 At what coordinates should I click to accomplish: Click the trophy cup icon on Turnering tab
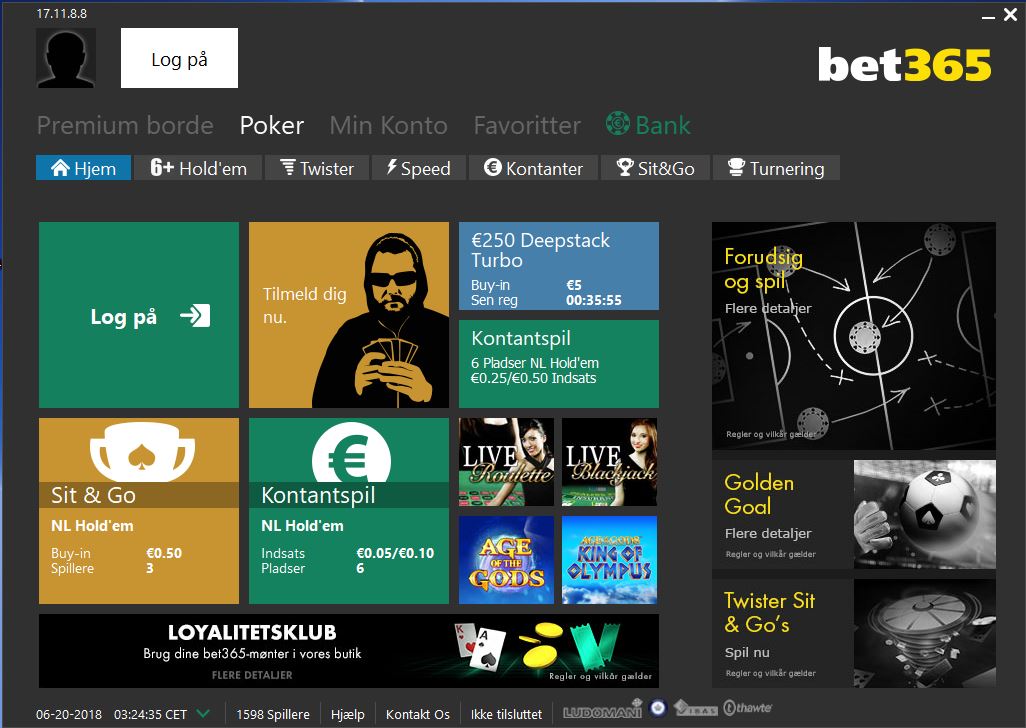click(737, 167)
